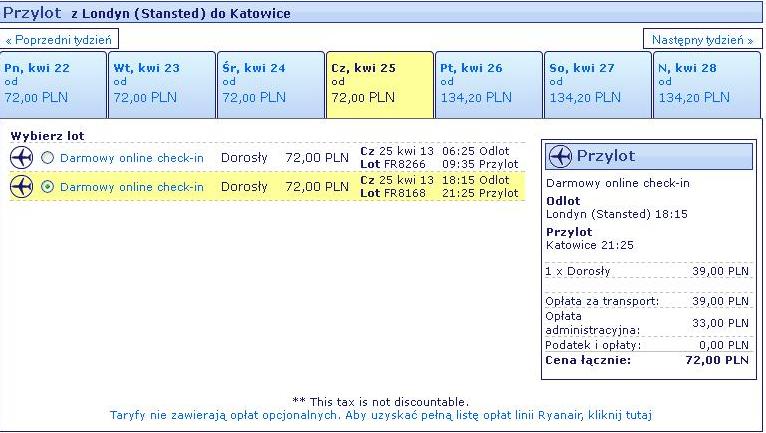Switch to the N, kwi 28 date tab
This screenshot has height=433, width=766.
[x=707, y=85]
